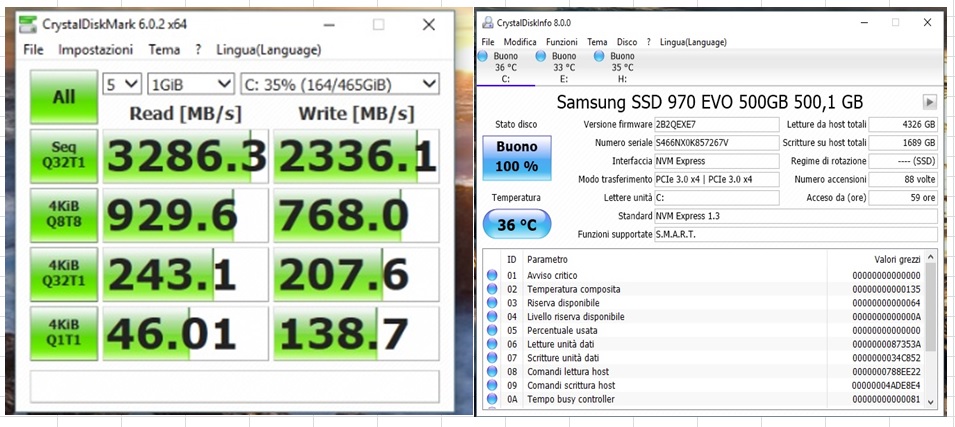Open Tema menu in CrystalDiskMark
Screen dimensions: 955x427
(164, 50)
